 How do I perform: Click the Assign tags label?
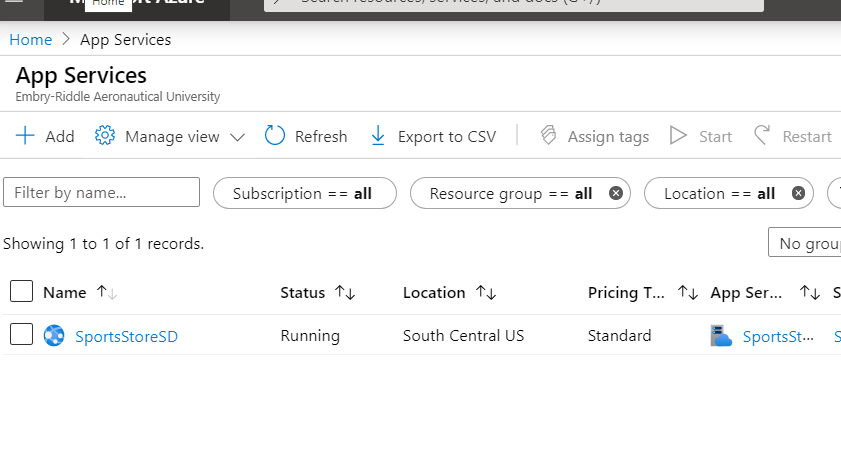tap(608, 137)
